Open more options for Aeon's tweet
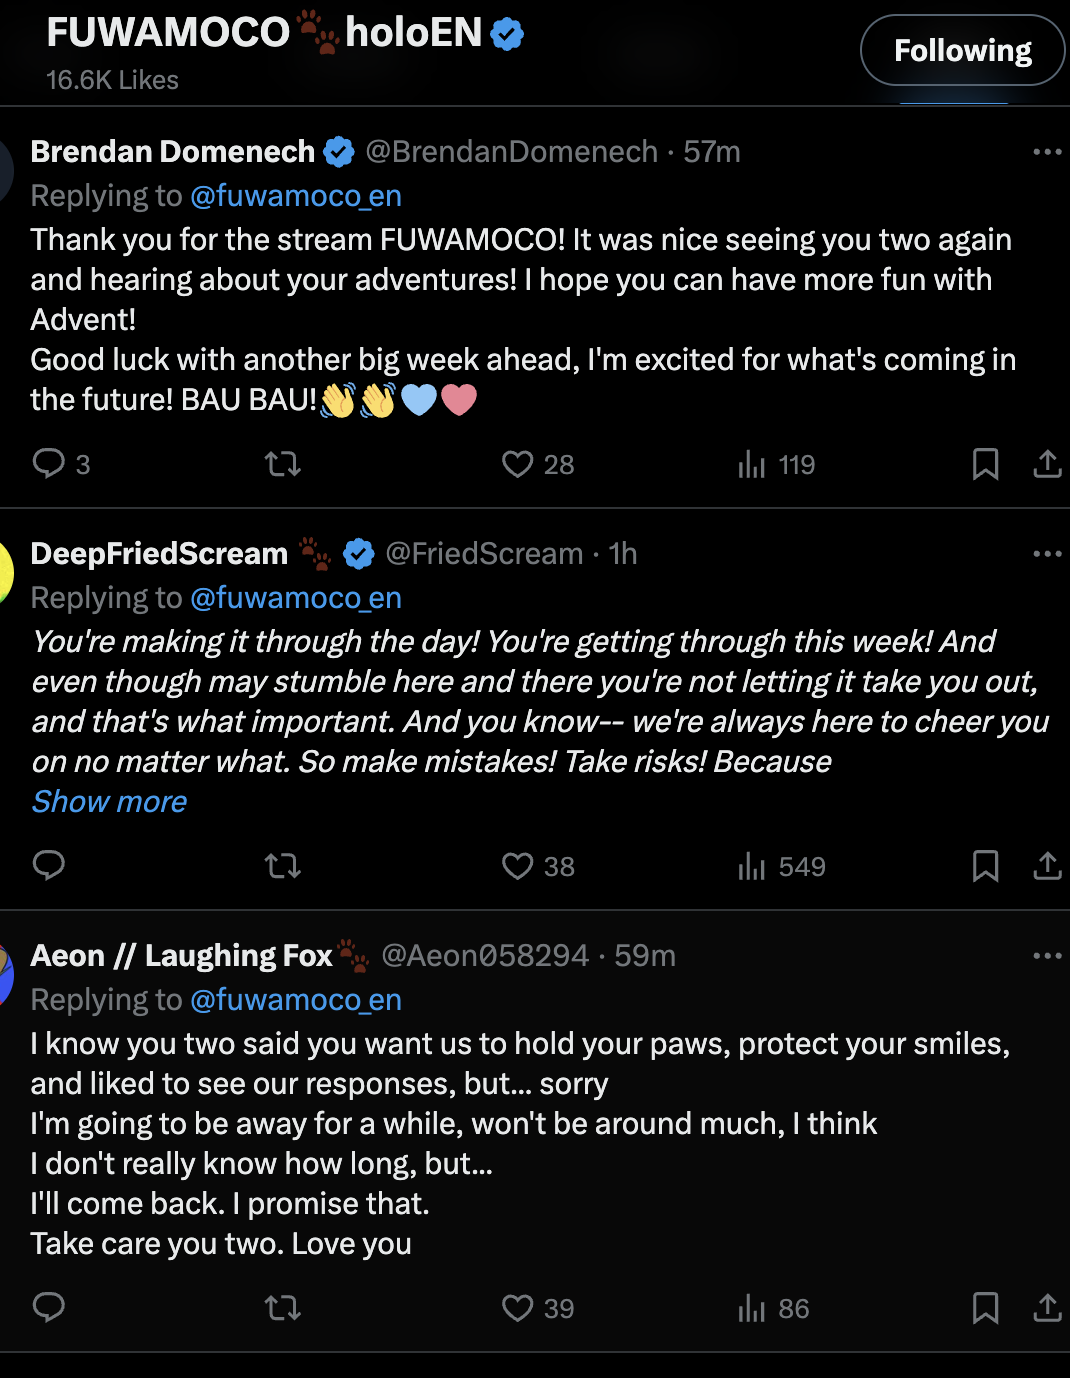The image size is (1070, 1378). coord(1046,956)
